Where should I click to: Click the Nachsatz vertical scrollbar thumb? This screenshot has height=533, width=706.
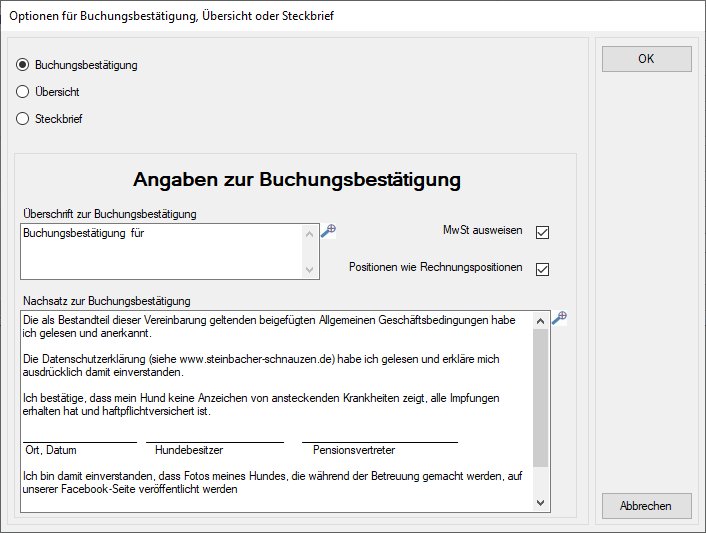coord(541,398)
